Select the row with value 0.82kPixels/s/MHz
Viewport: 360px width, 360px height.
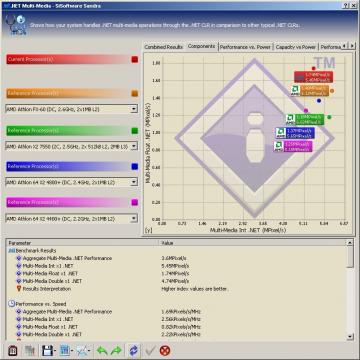click(176, 327)
